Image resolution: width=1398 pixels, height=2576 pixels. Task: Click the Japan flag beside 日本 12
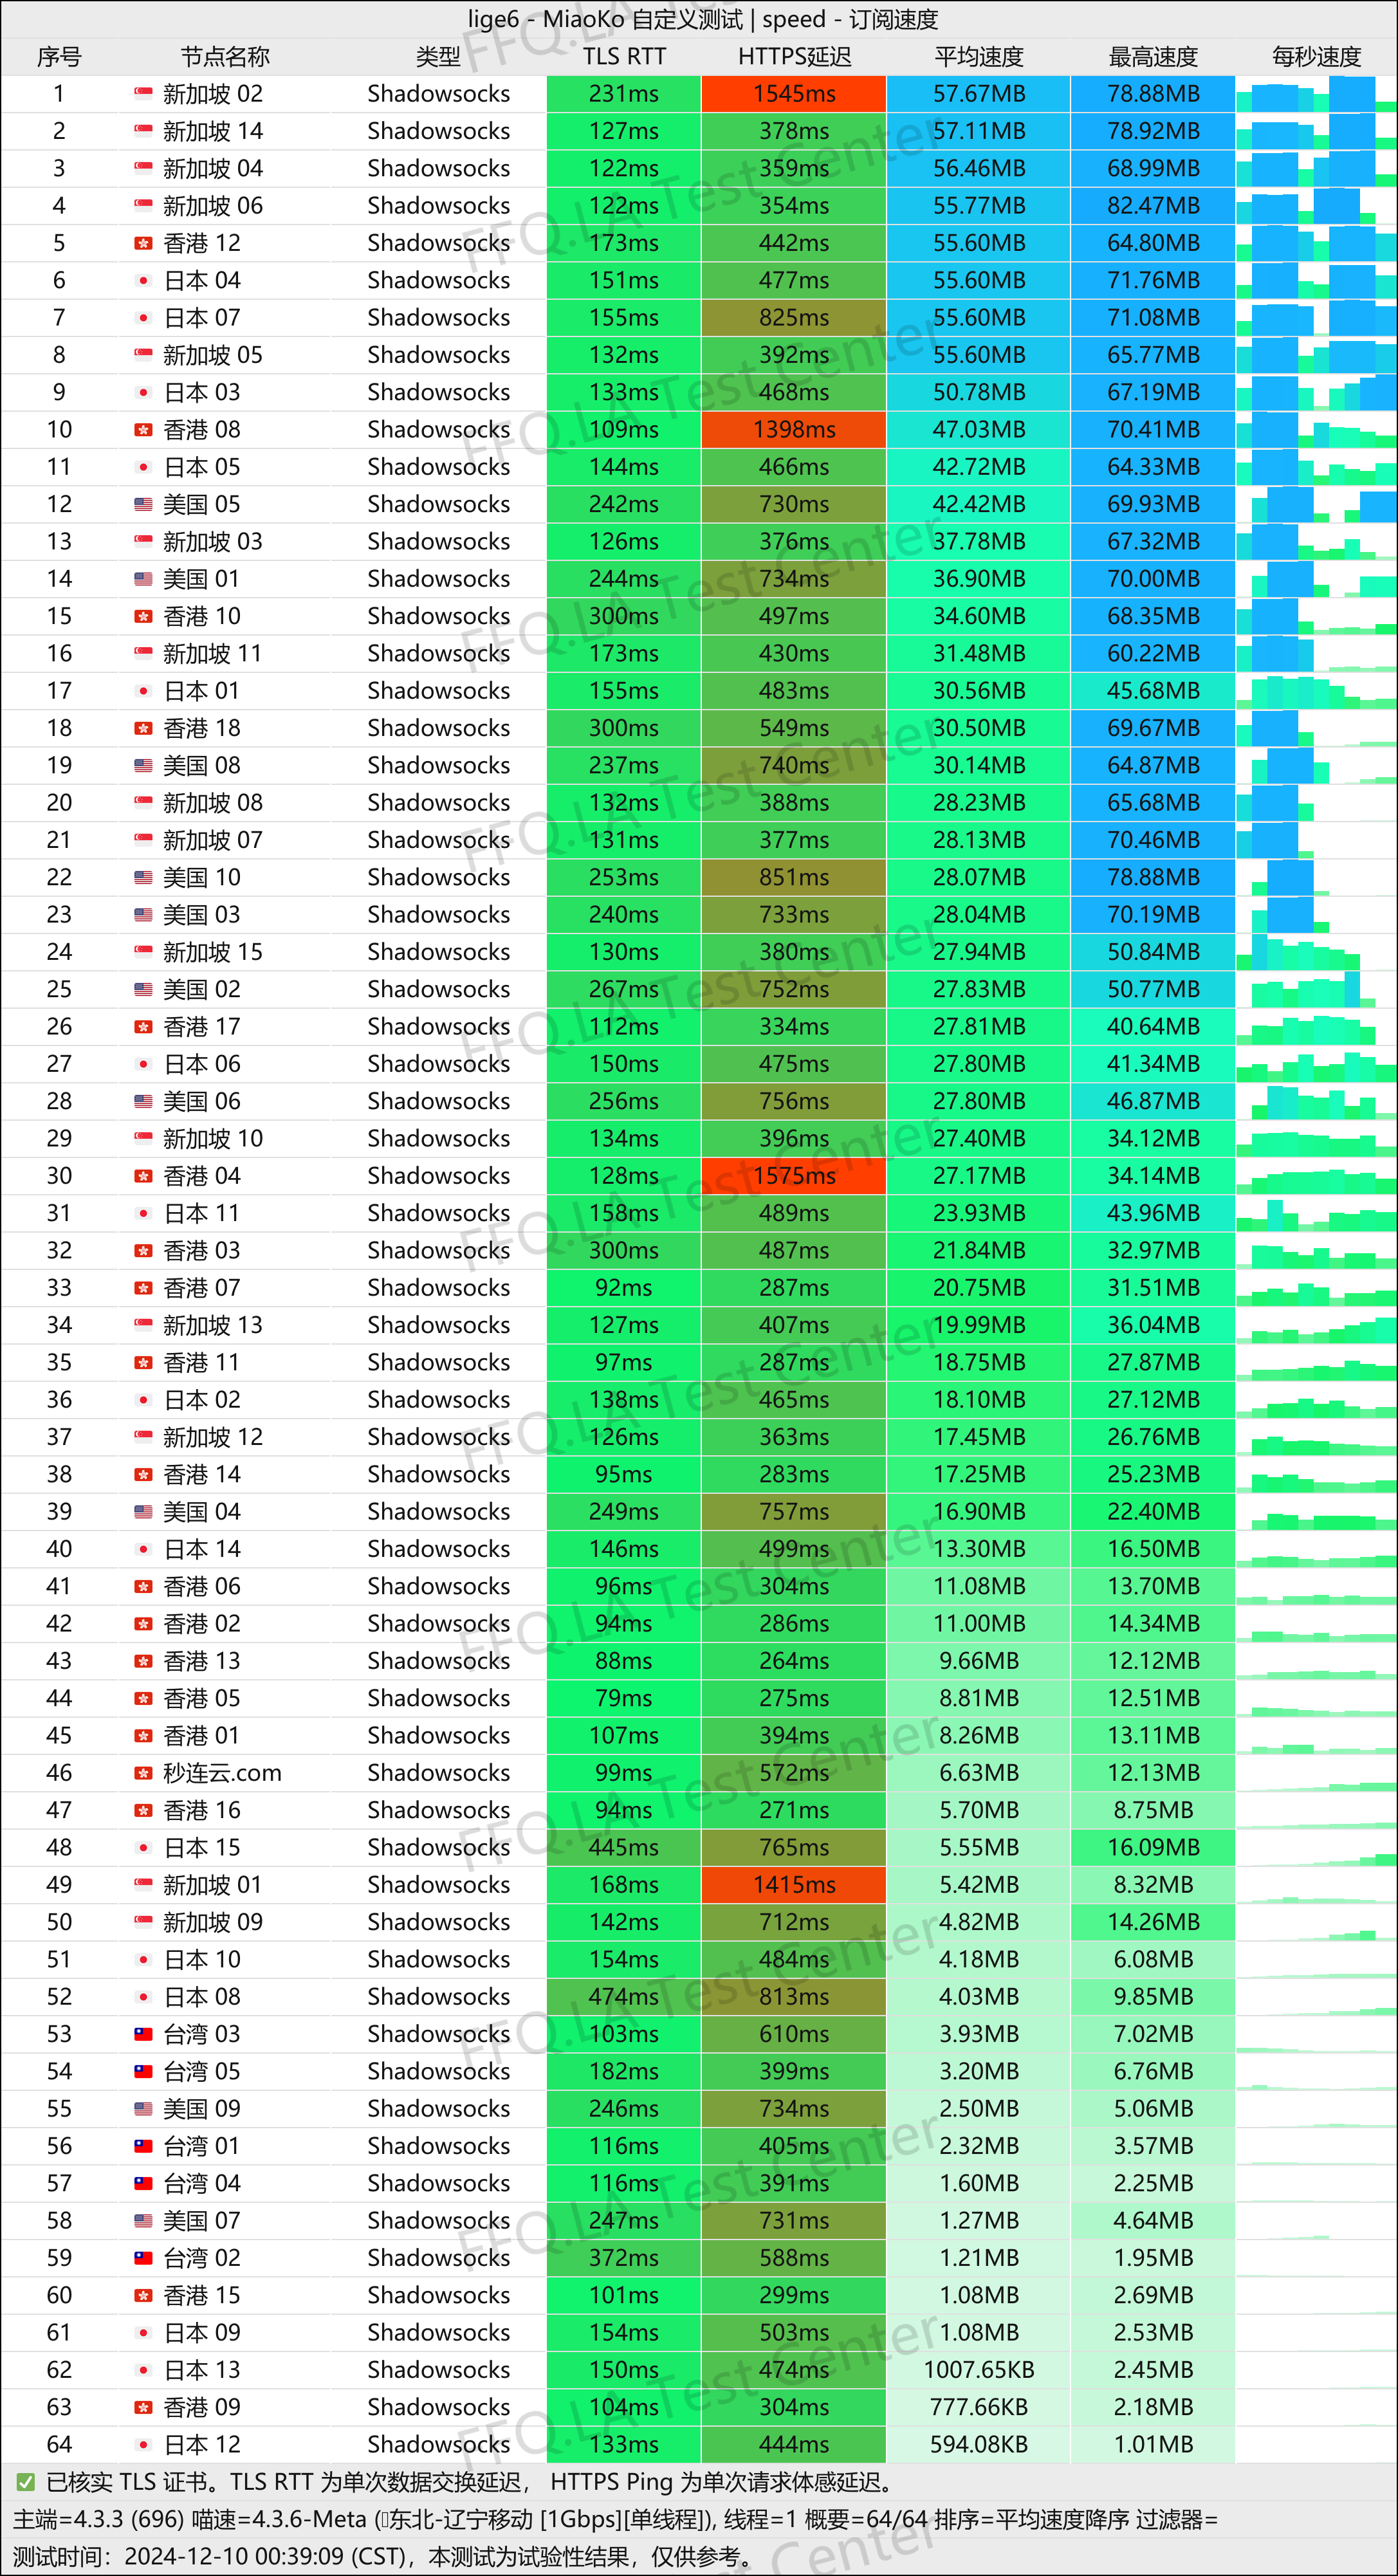pos(143,2445)
